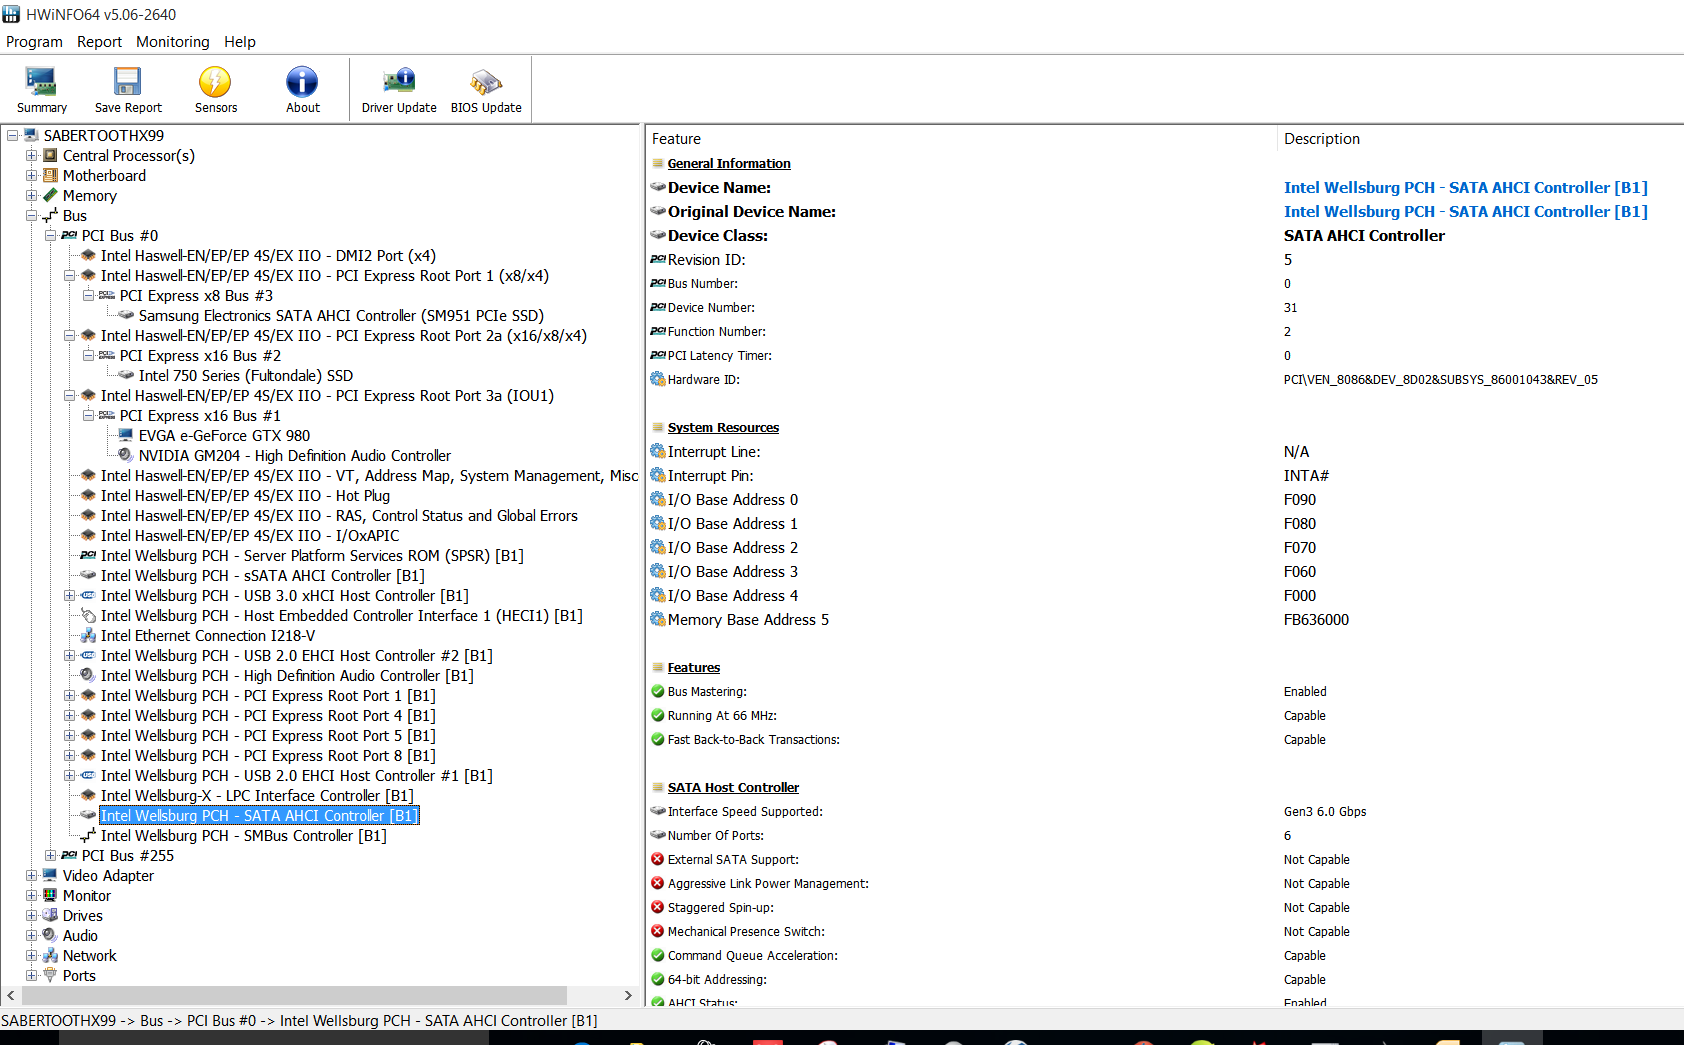Image resolution: width=1684 pixels, height=1045 pixels.
Task: Open the Sensors lightning icon
Action: [215, 82]
